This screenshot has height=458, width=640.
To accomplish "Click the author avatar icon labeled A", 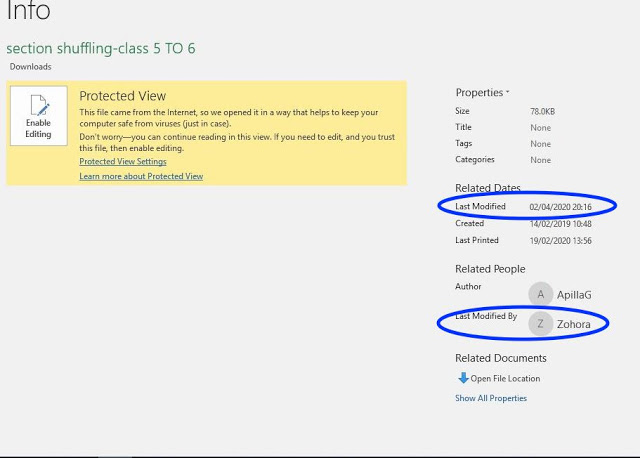I will (x=540, y=294).
